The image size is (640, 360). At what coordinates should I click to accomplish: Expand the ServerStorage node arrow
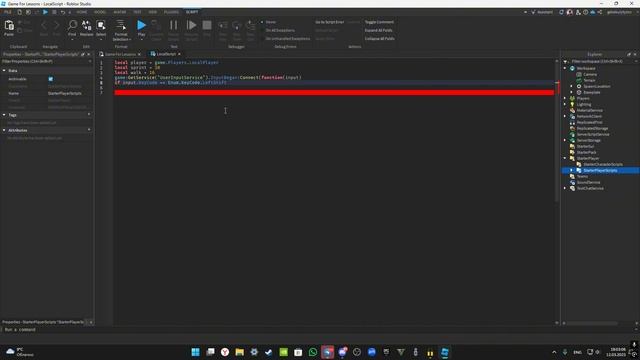tap(565, 140)
